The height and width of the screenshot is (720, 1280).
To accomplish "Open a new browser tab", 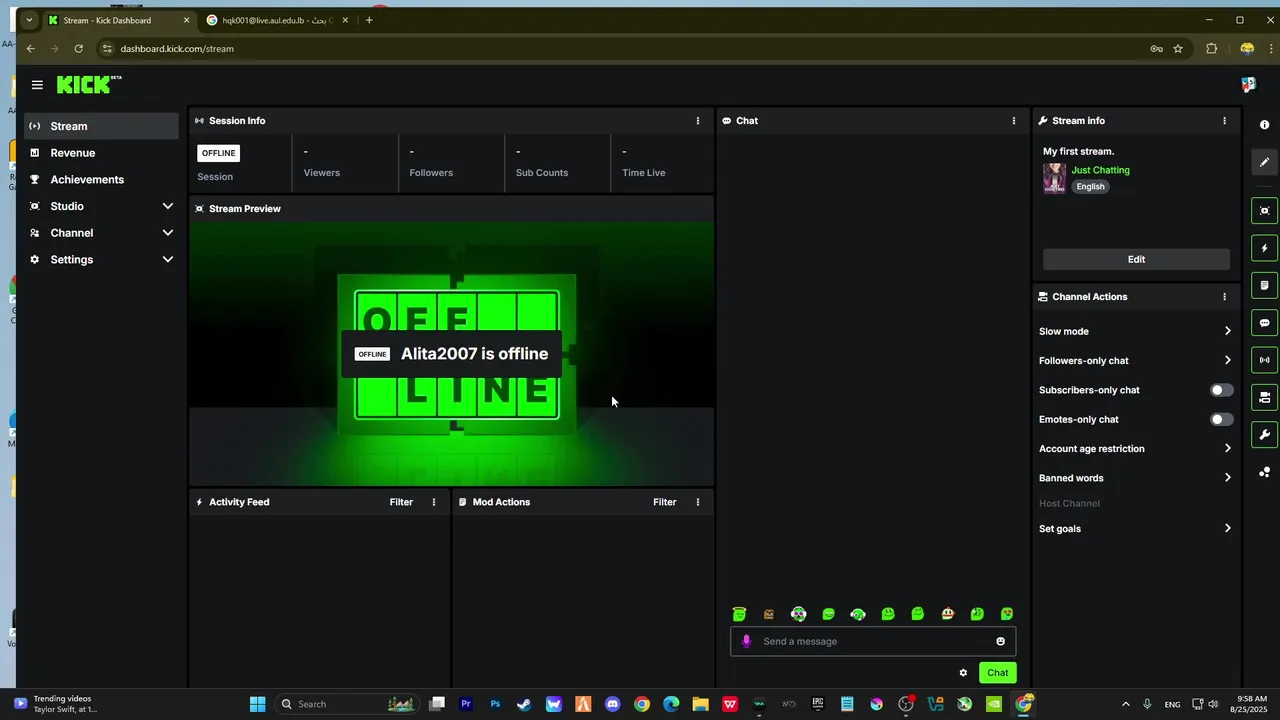I will pos(369,20).
